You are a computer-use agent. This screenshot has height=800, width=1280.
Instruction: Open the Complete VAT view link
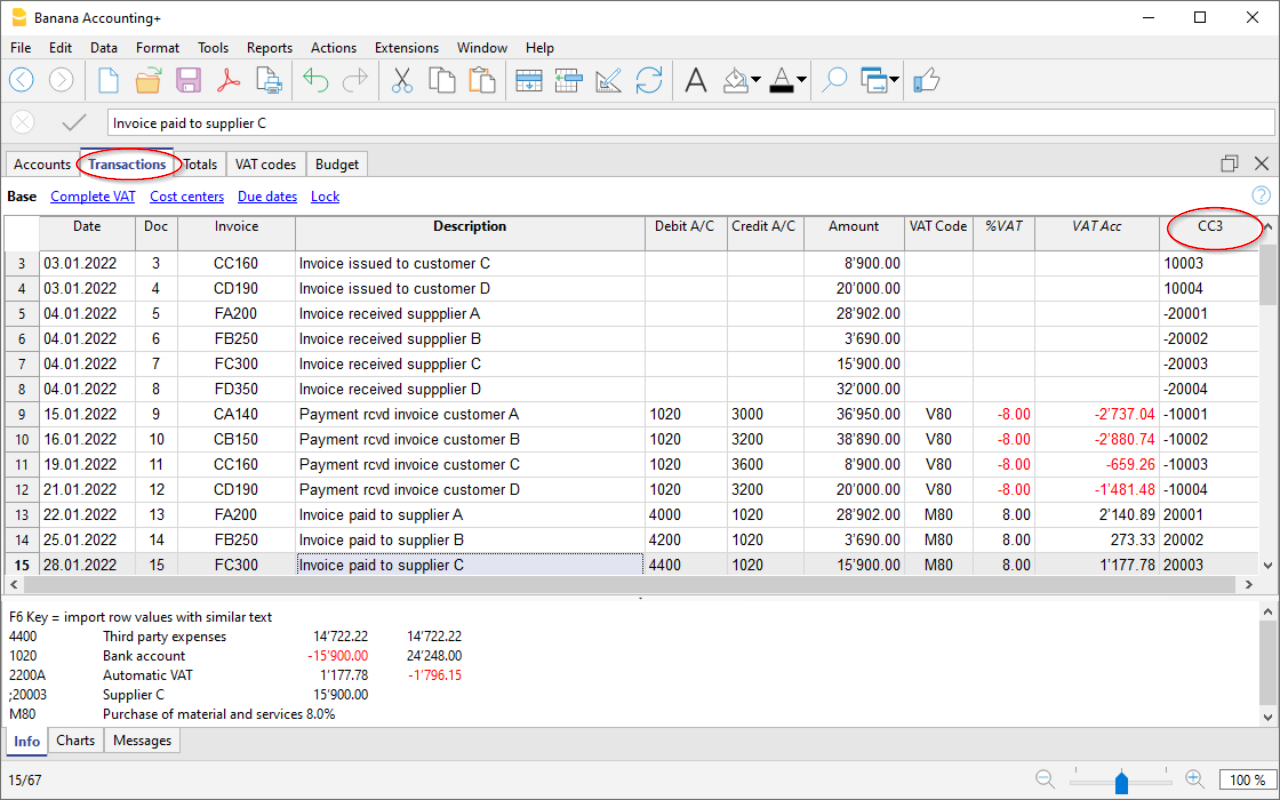(93, 197)
